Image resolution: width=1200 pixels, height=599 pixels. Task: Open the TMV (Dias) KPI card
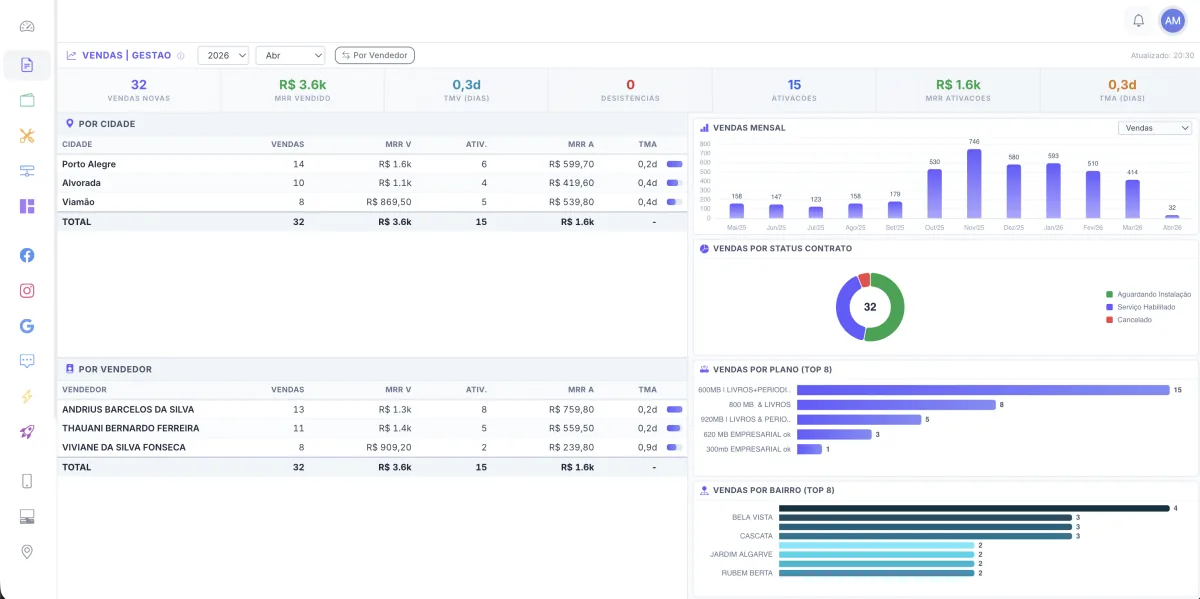coord(467,90)
